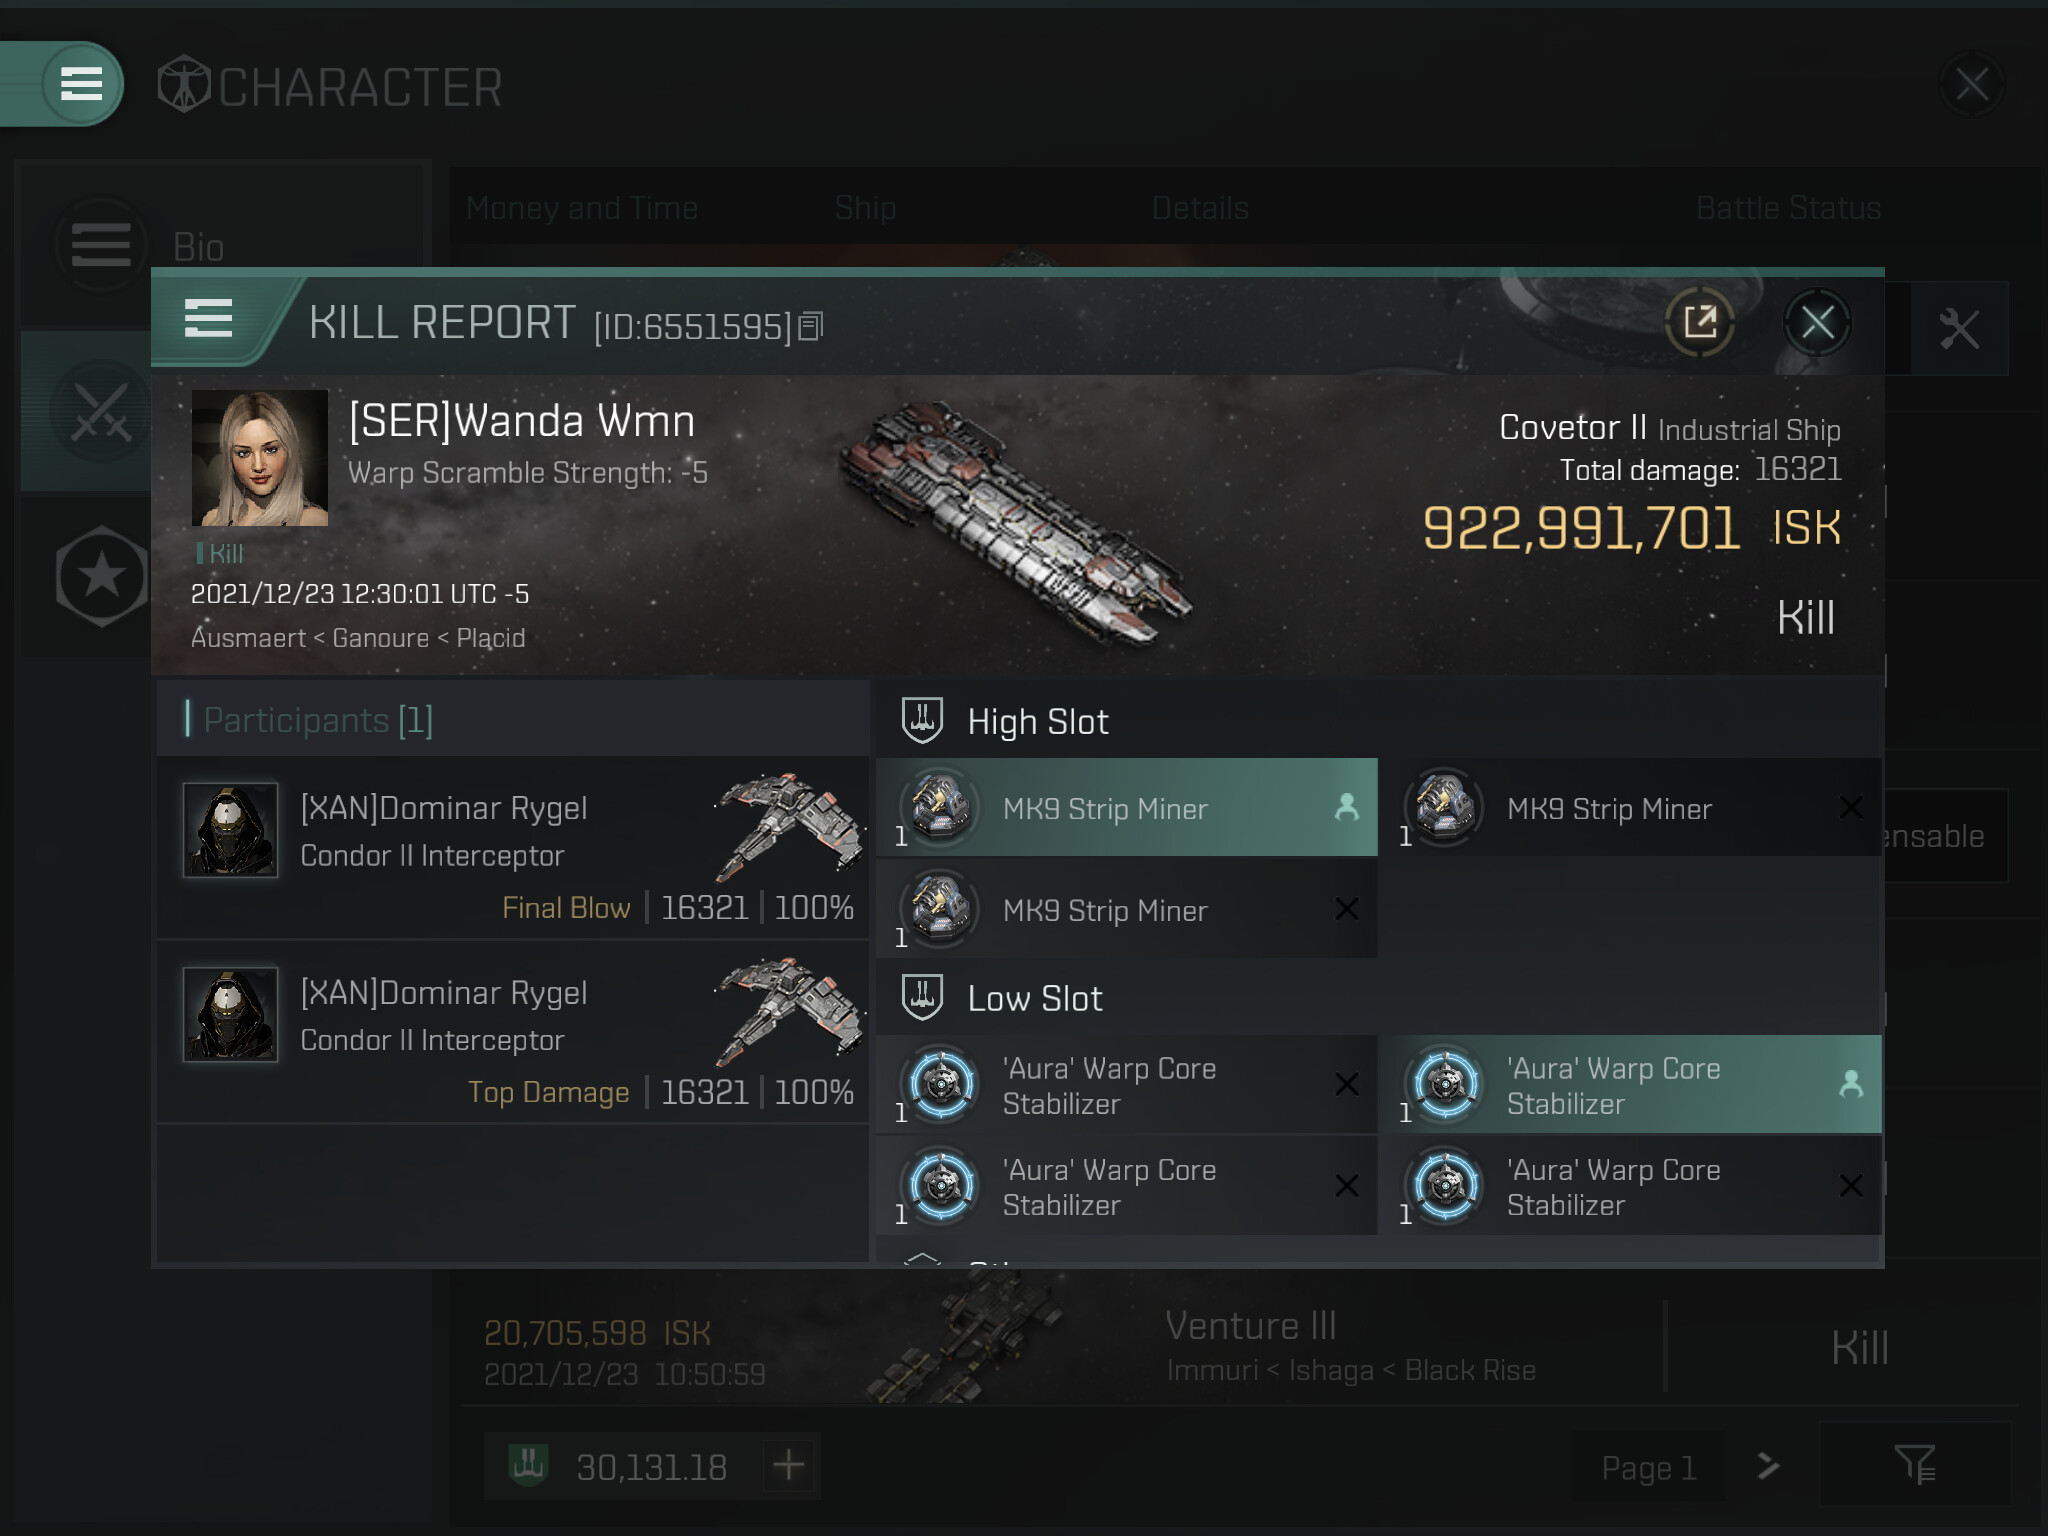View Wanda Wmn's character portrait
This screenshot has width=2048, height=1536.
click(260, 458)
